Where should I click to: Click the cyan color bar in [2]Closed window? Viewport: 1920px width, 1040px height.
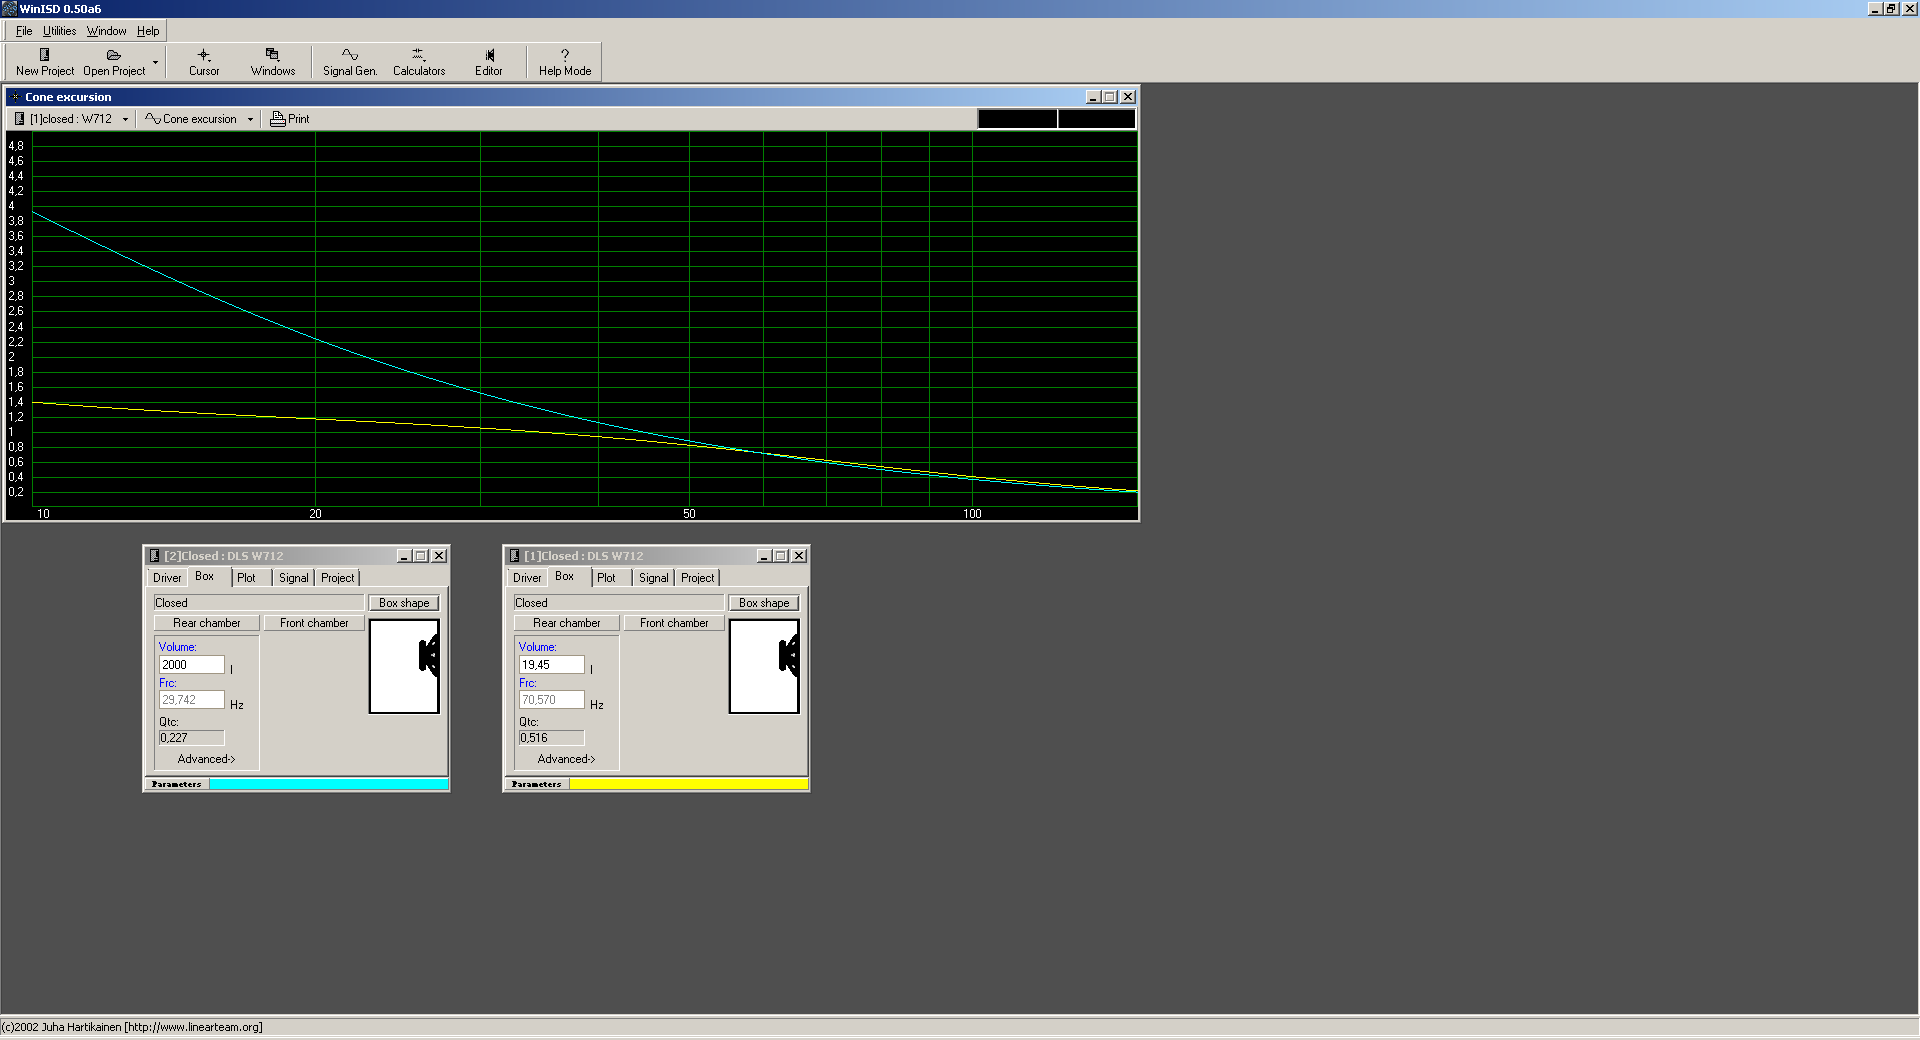[328, 785]
